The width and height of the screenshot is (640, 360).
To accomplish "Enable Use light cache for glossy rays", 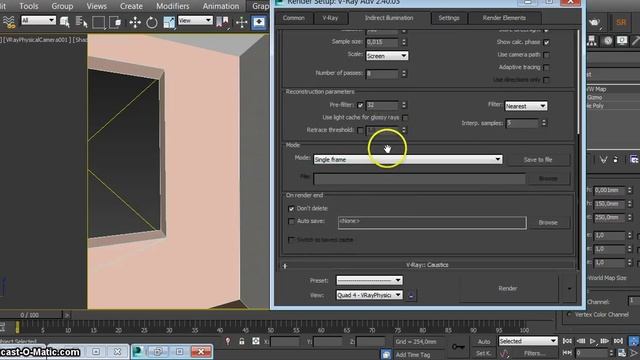I will click(405, 118).
